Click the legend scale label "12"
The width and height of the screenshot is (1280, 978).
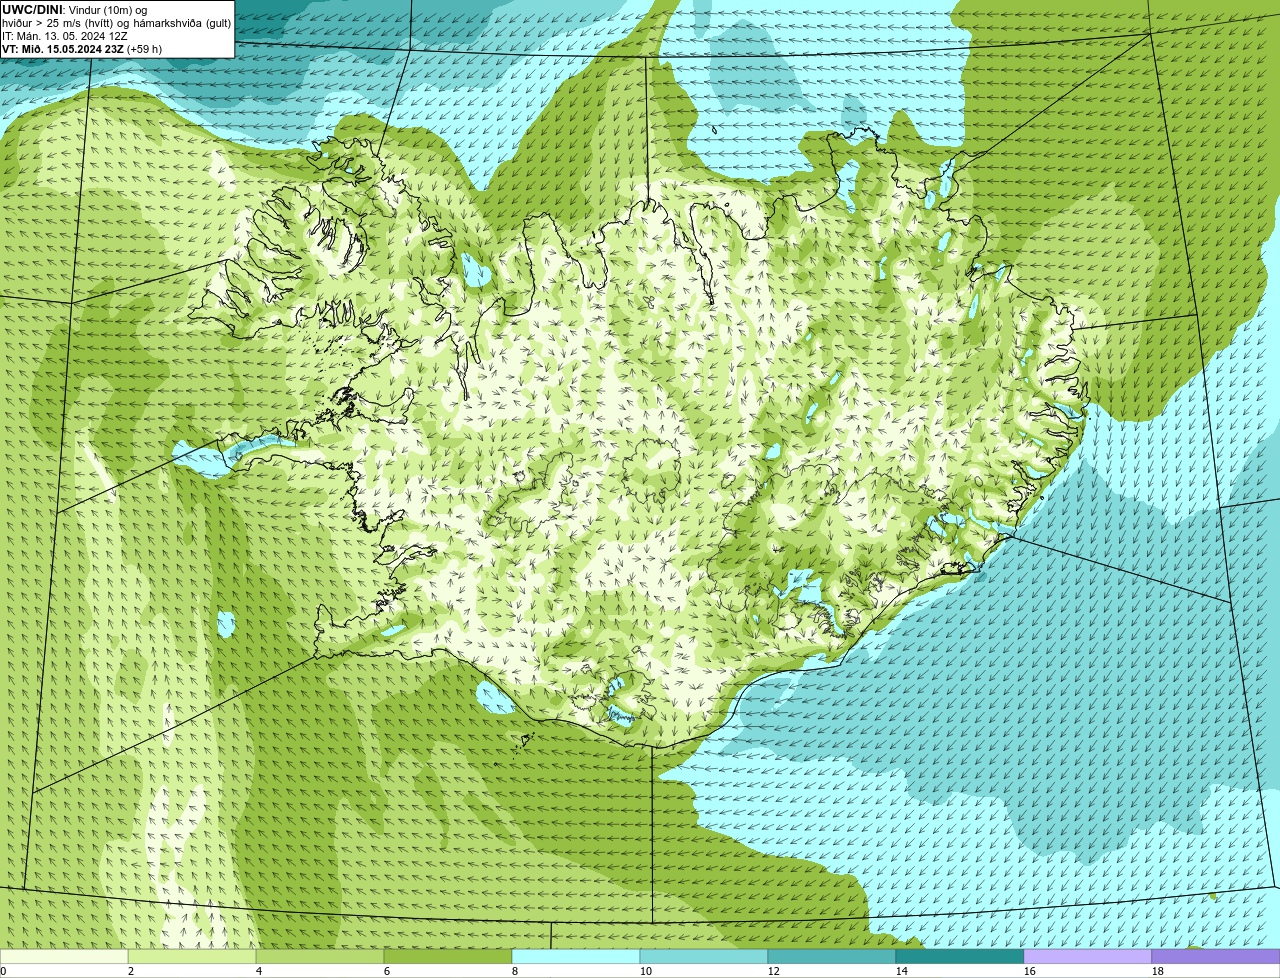pyautogui.click(x=773, y=971)
